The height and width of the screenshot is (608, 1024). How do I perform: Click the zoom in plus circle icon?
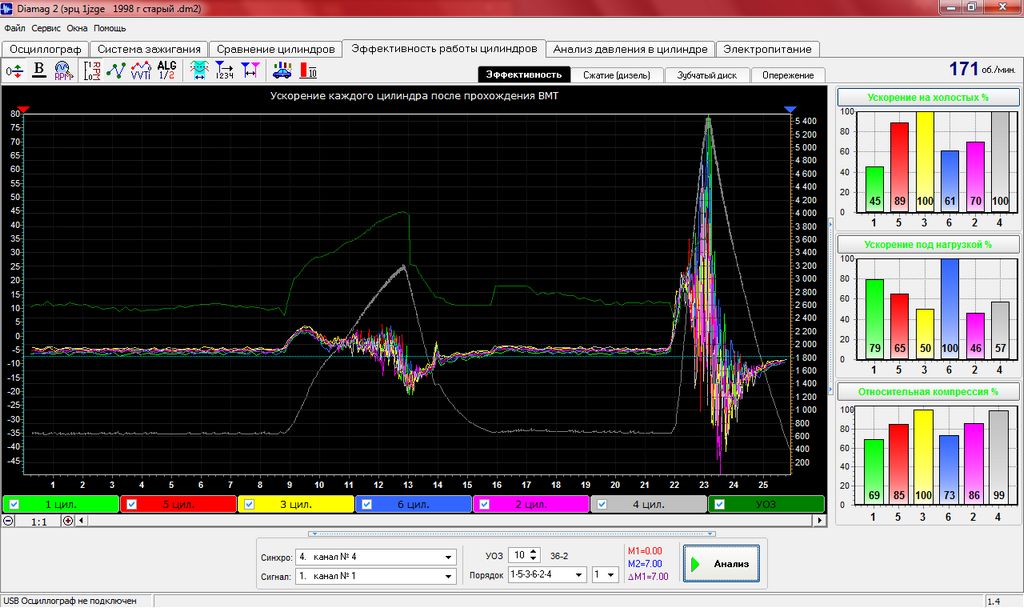(x=67, y=521)
